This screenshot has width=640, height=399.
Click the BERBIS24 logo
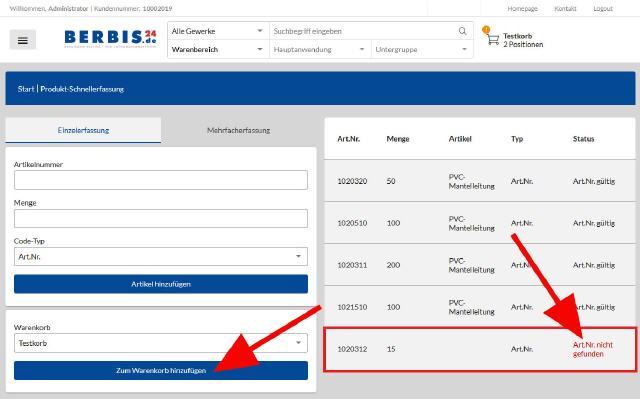[110, 38]
